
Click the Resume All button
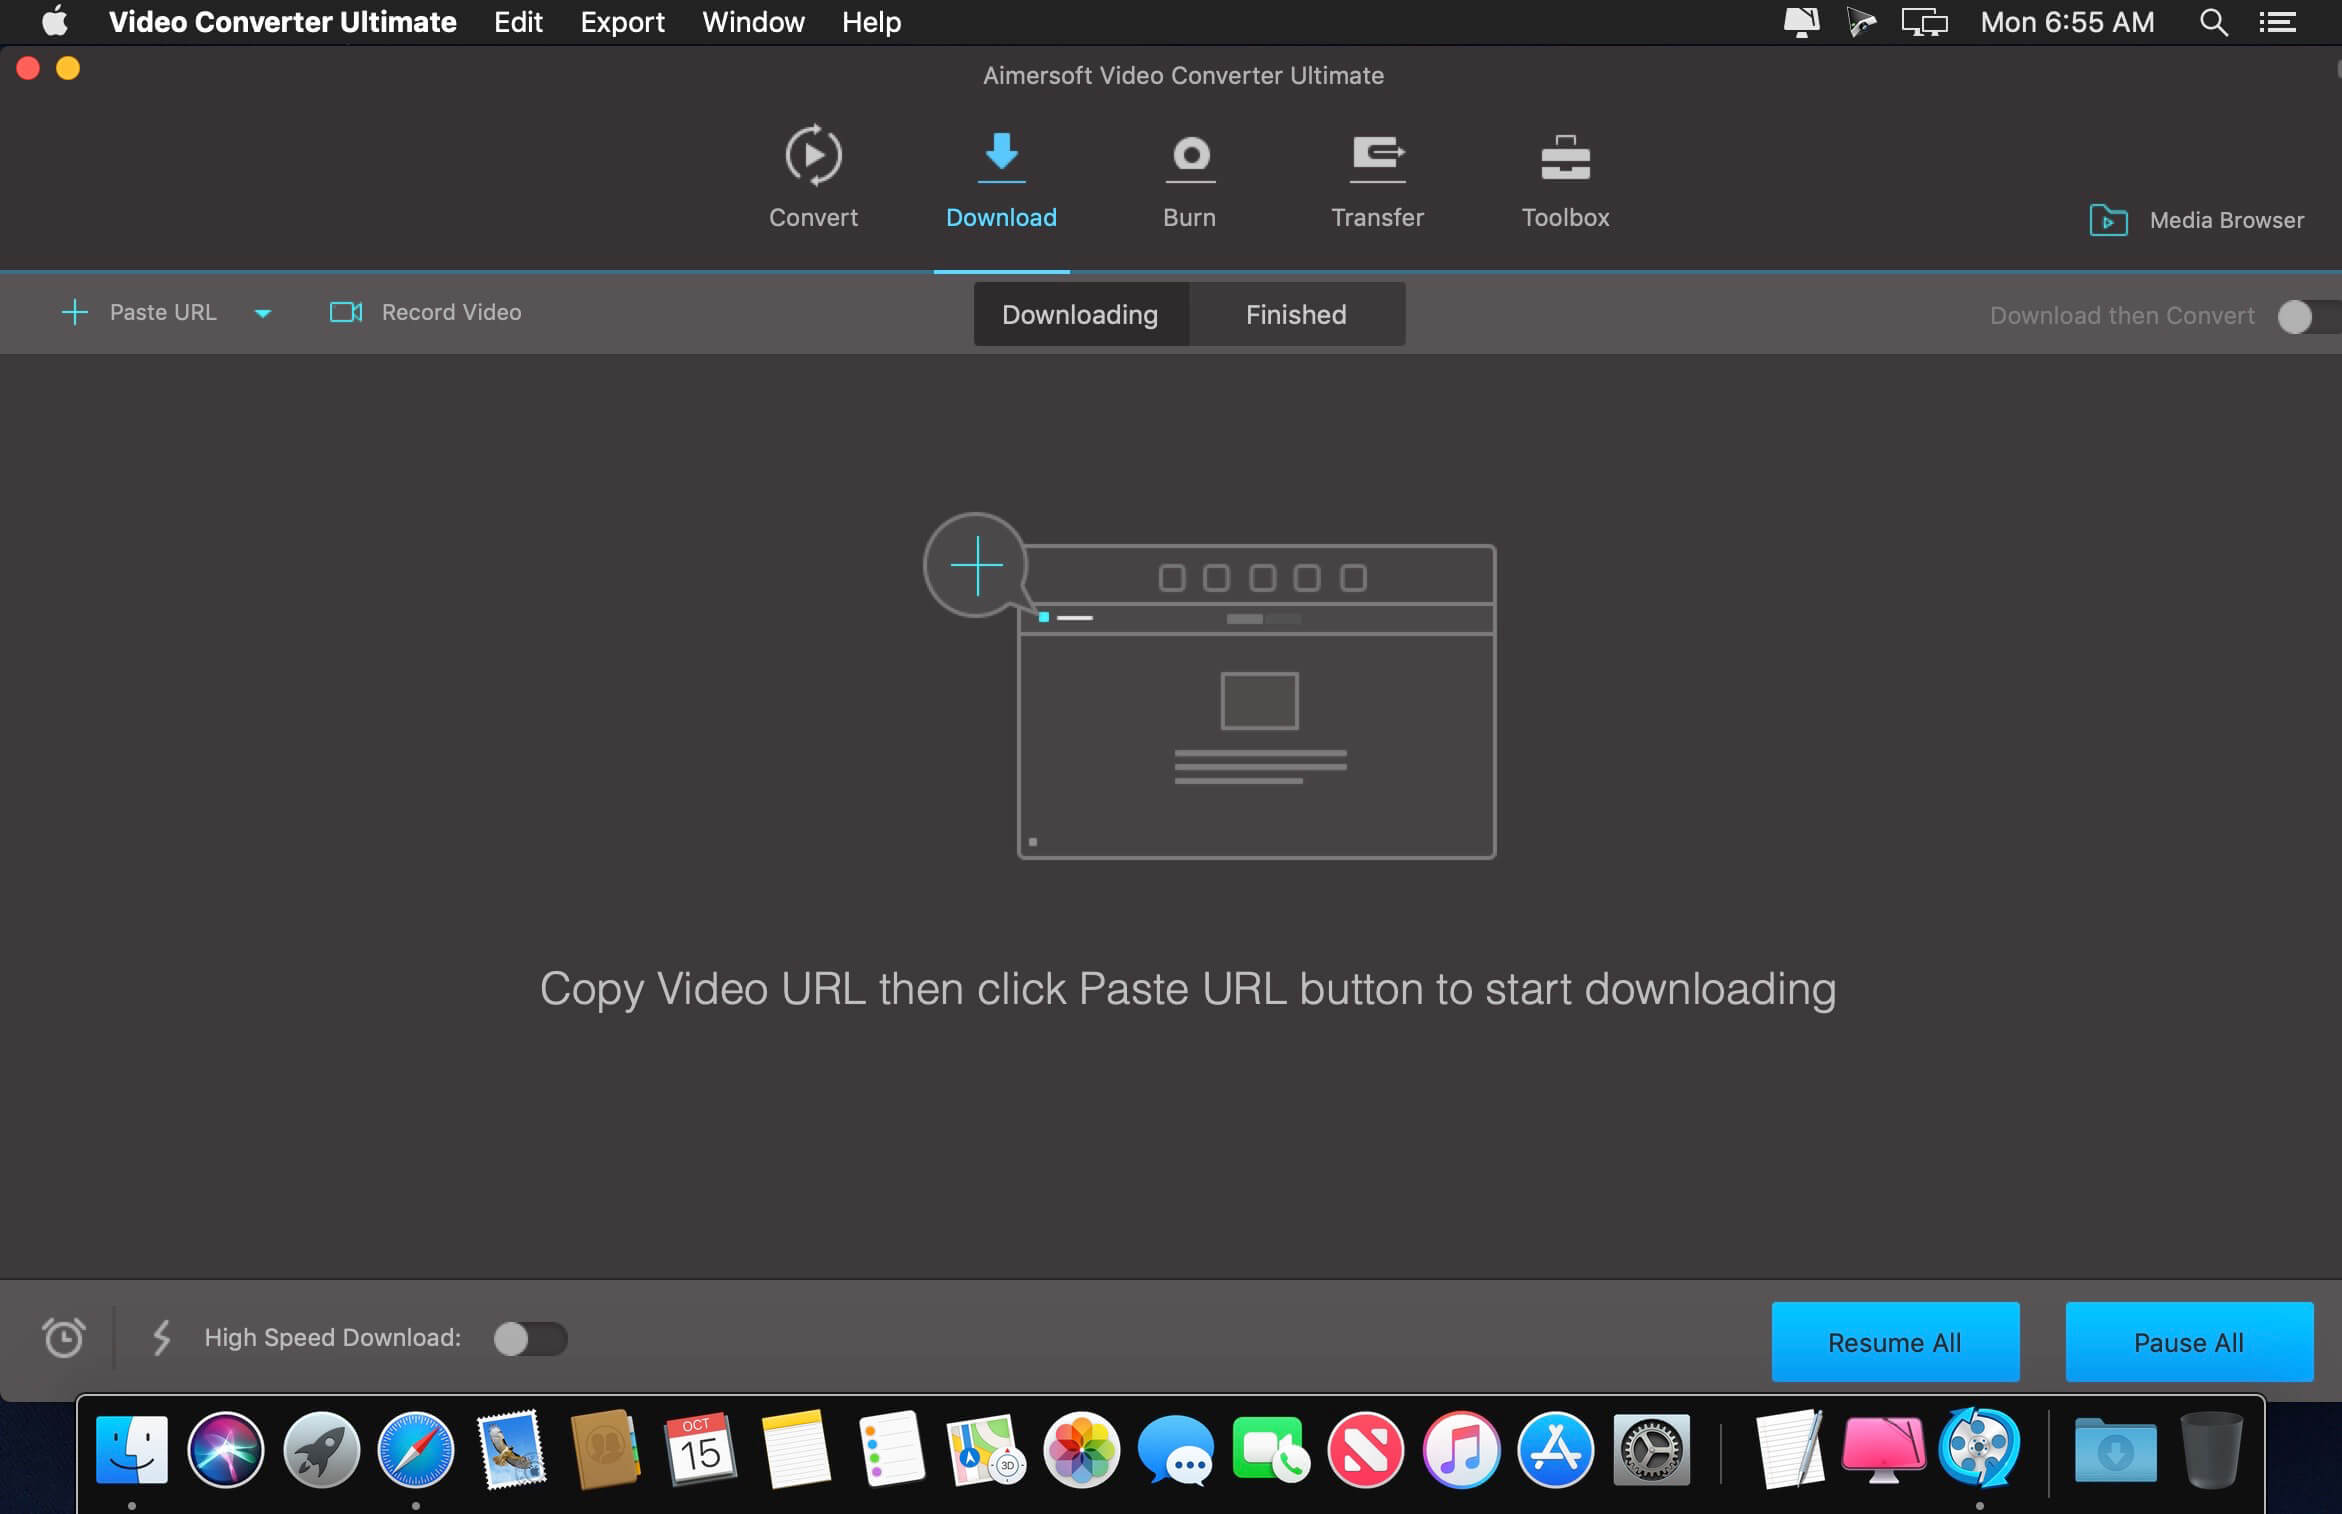1893,1342
